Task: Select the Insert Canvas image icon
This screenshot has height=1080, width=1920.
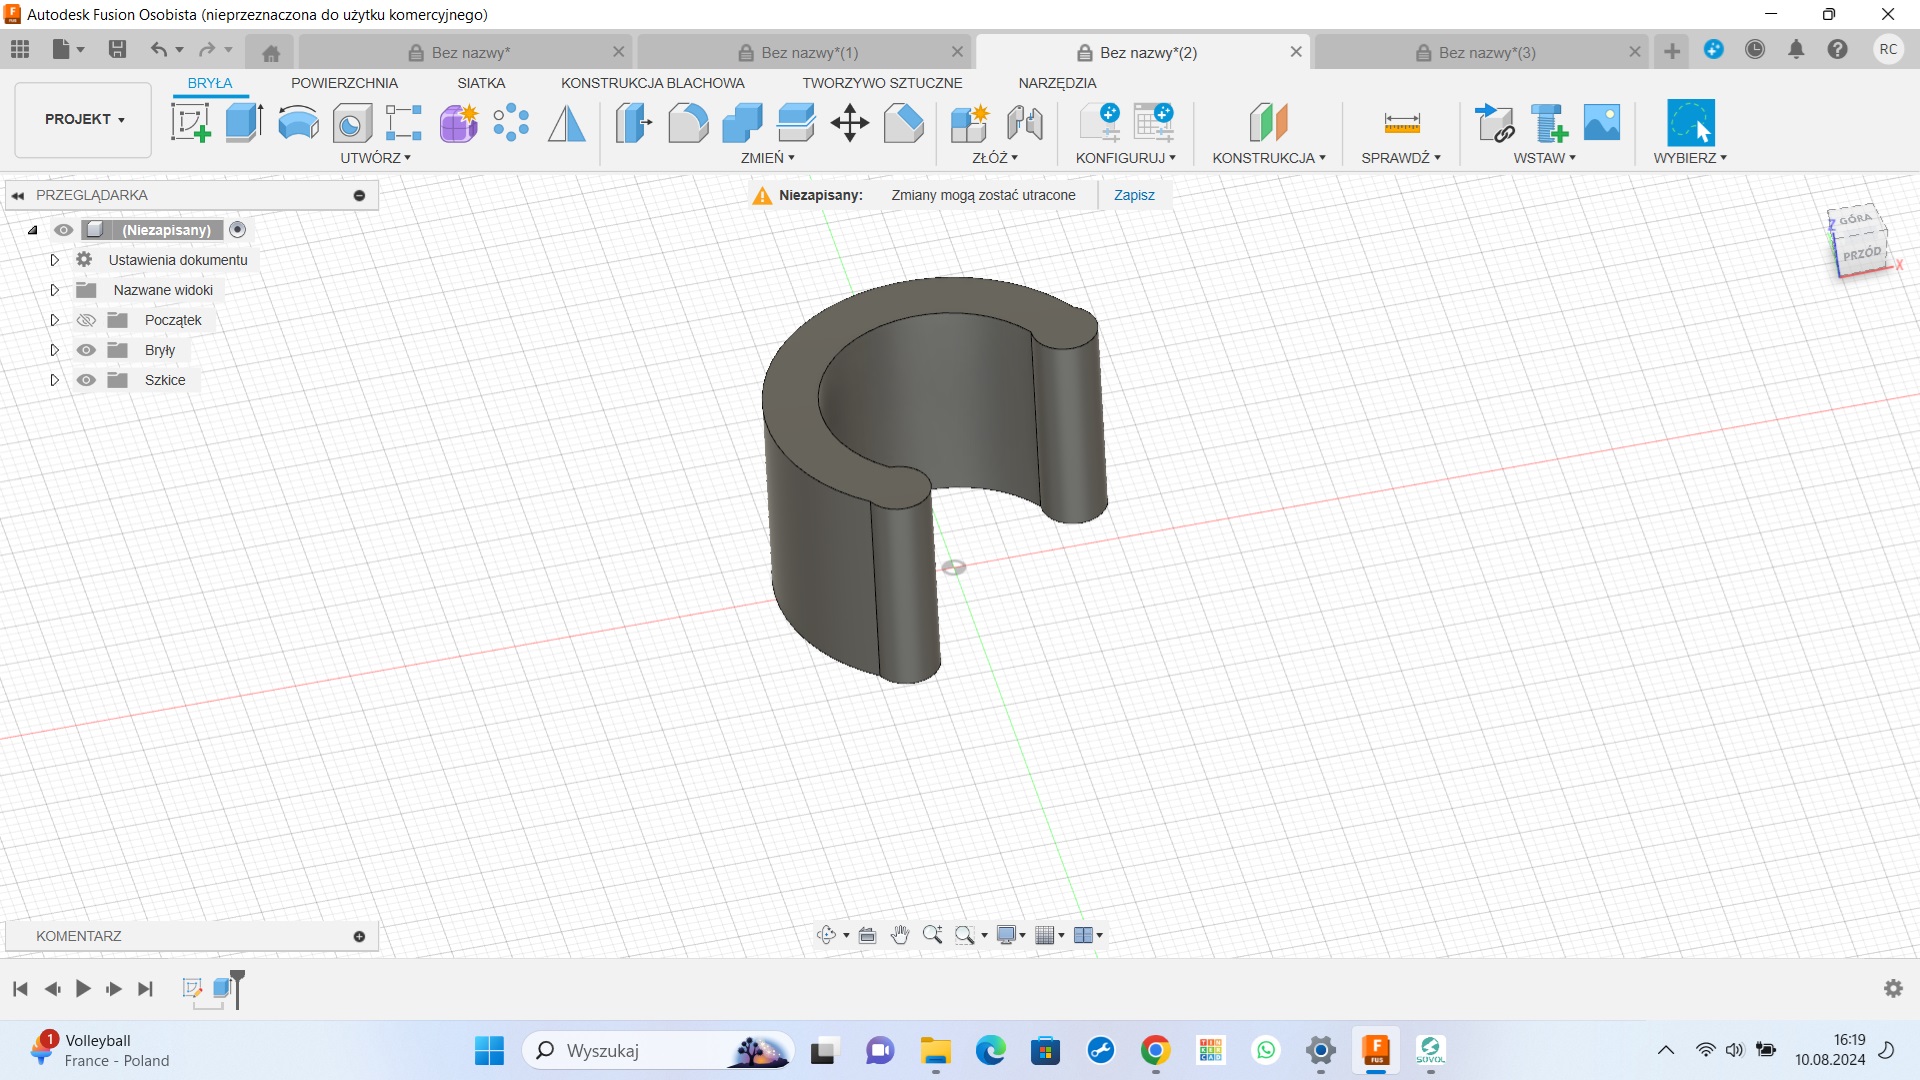Action: (1602, 123)
